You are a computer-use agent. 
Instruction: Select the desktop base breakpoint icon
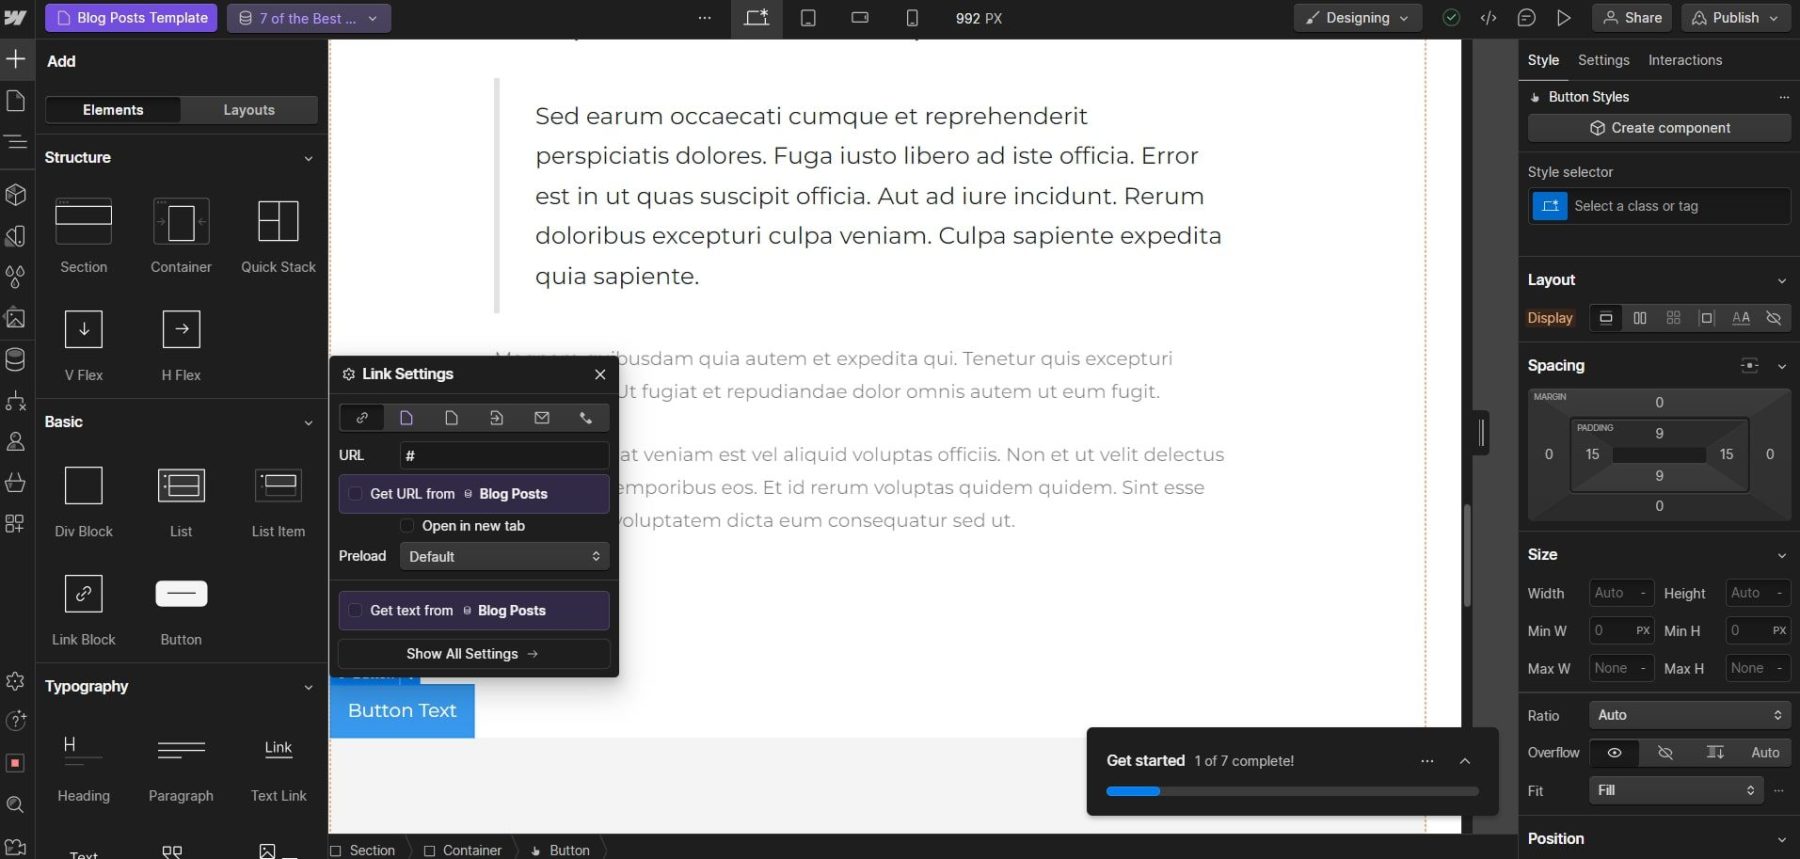757,18
